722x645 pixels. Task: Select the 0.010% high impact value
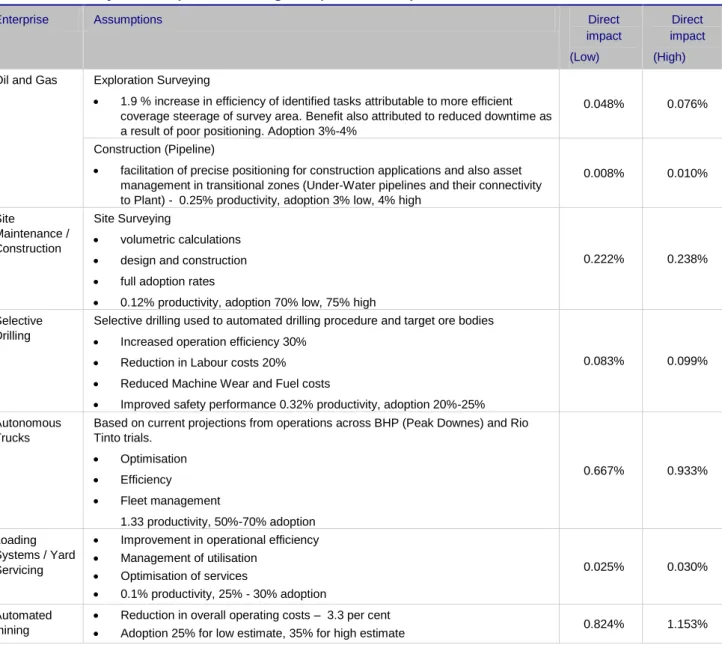coord(687,174)
